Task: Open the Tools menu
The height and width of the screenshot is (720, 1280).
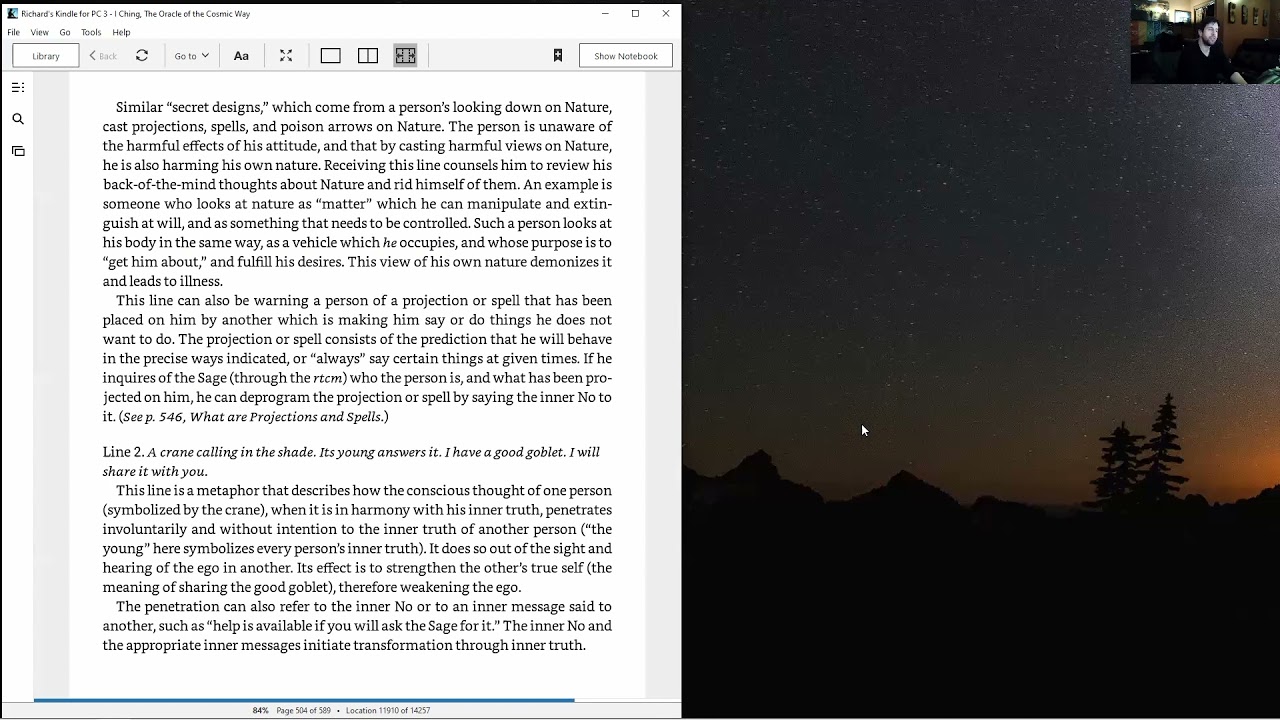Action: 91,32
